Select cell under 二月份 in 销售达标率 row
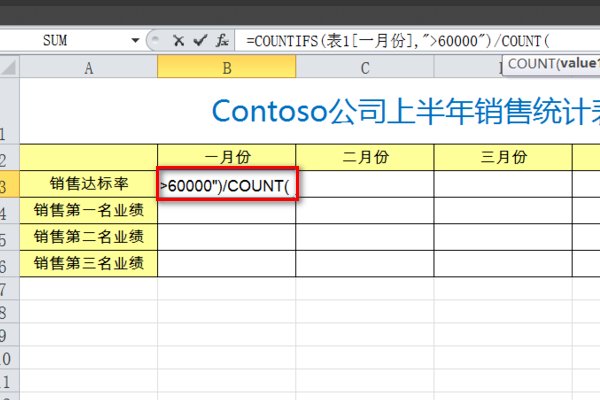Image resolution: width=600 pixels, height=400 pixels. pyautogui.click(x=365, y=184)
